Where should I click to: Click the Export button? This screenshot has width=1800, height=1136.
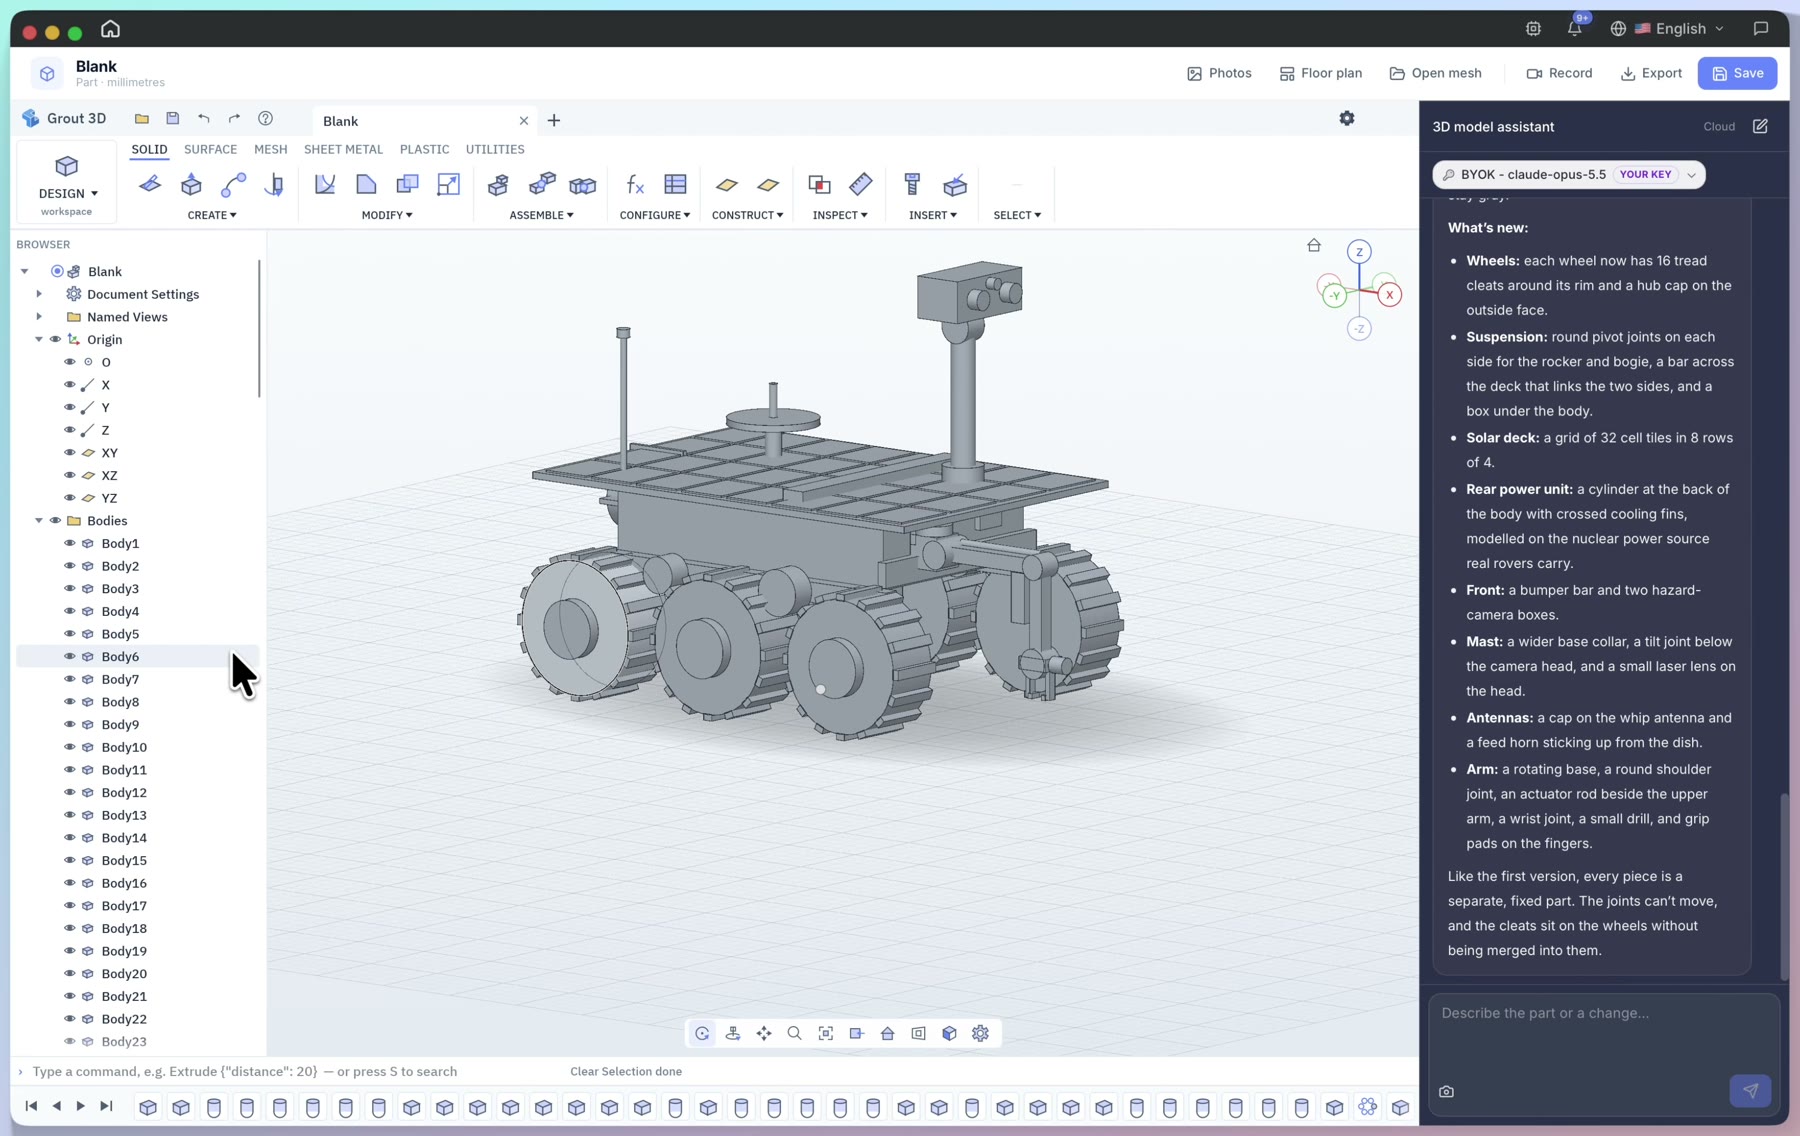pos(1651,73)
